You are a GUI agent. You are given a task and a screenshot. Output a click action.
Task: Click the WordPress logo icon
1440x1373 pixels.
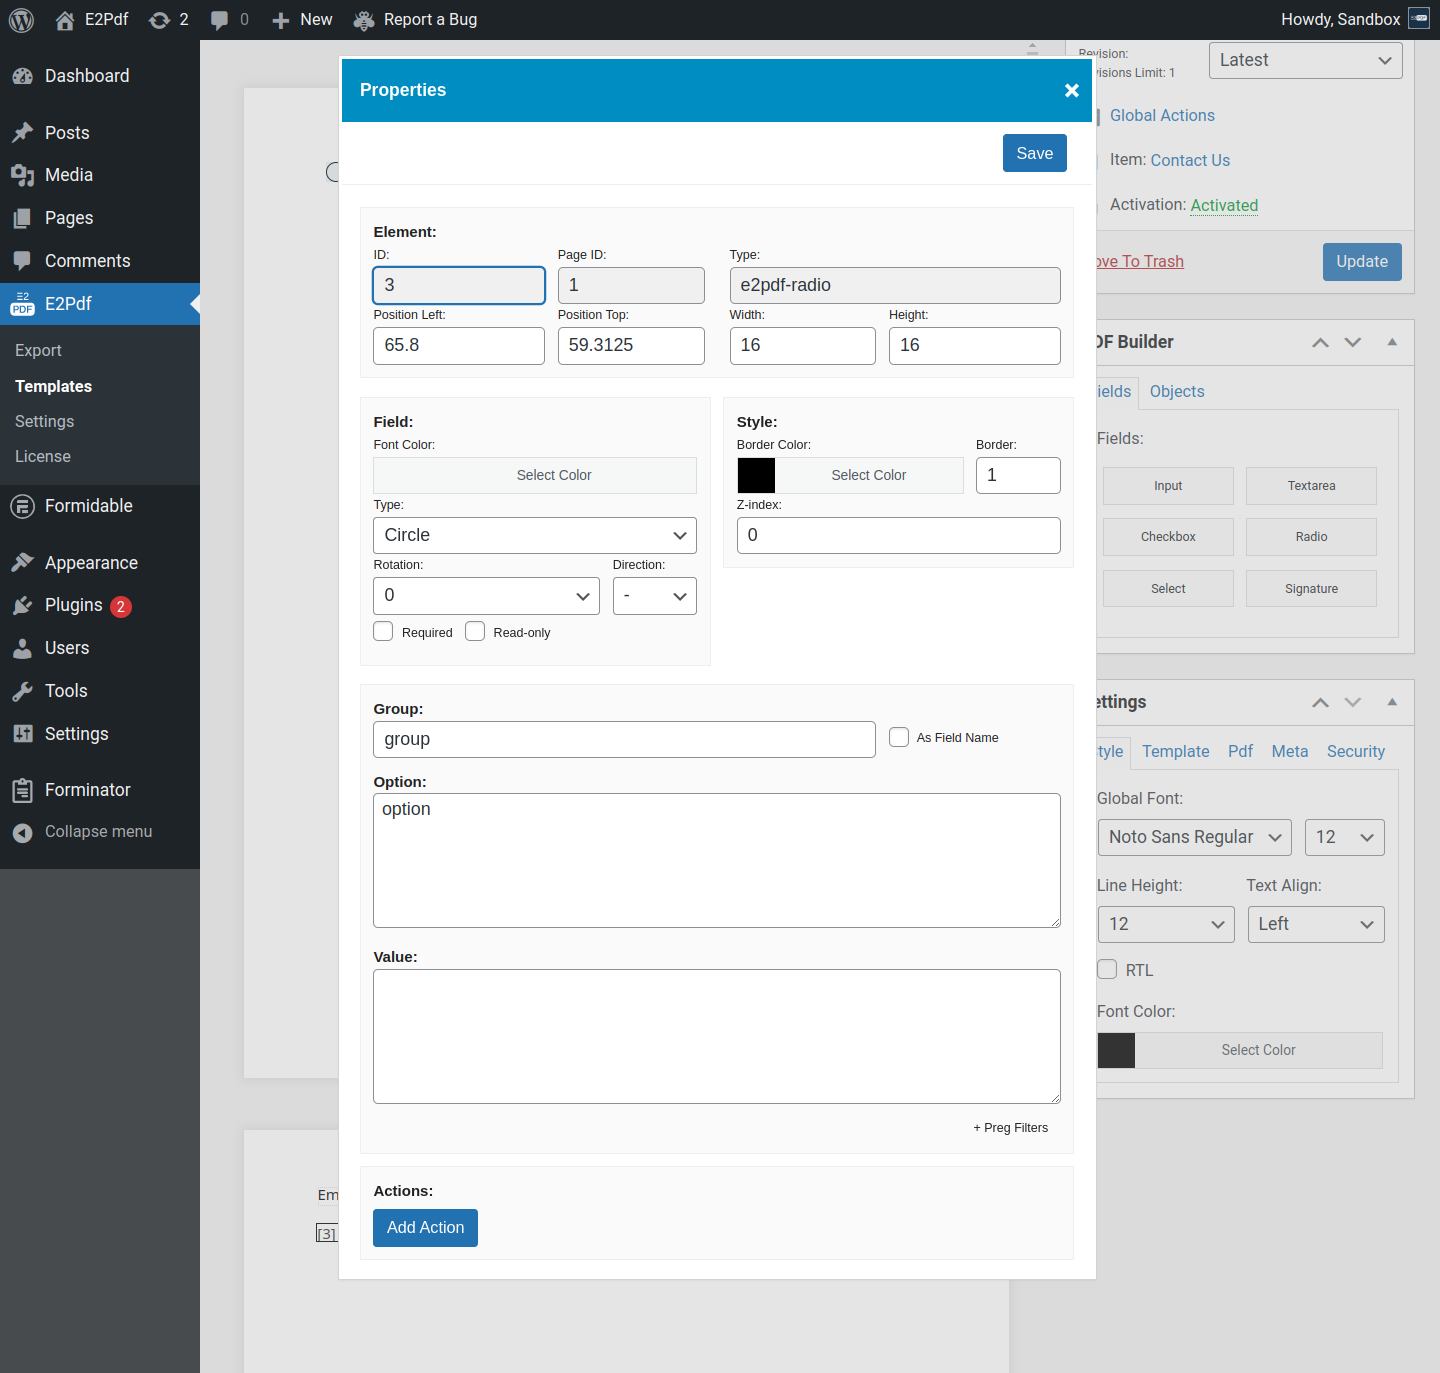[x=21, y=20]
